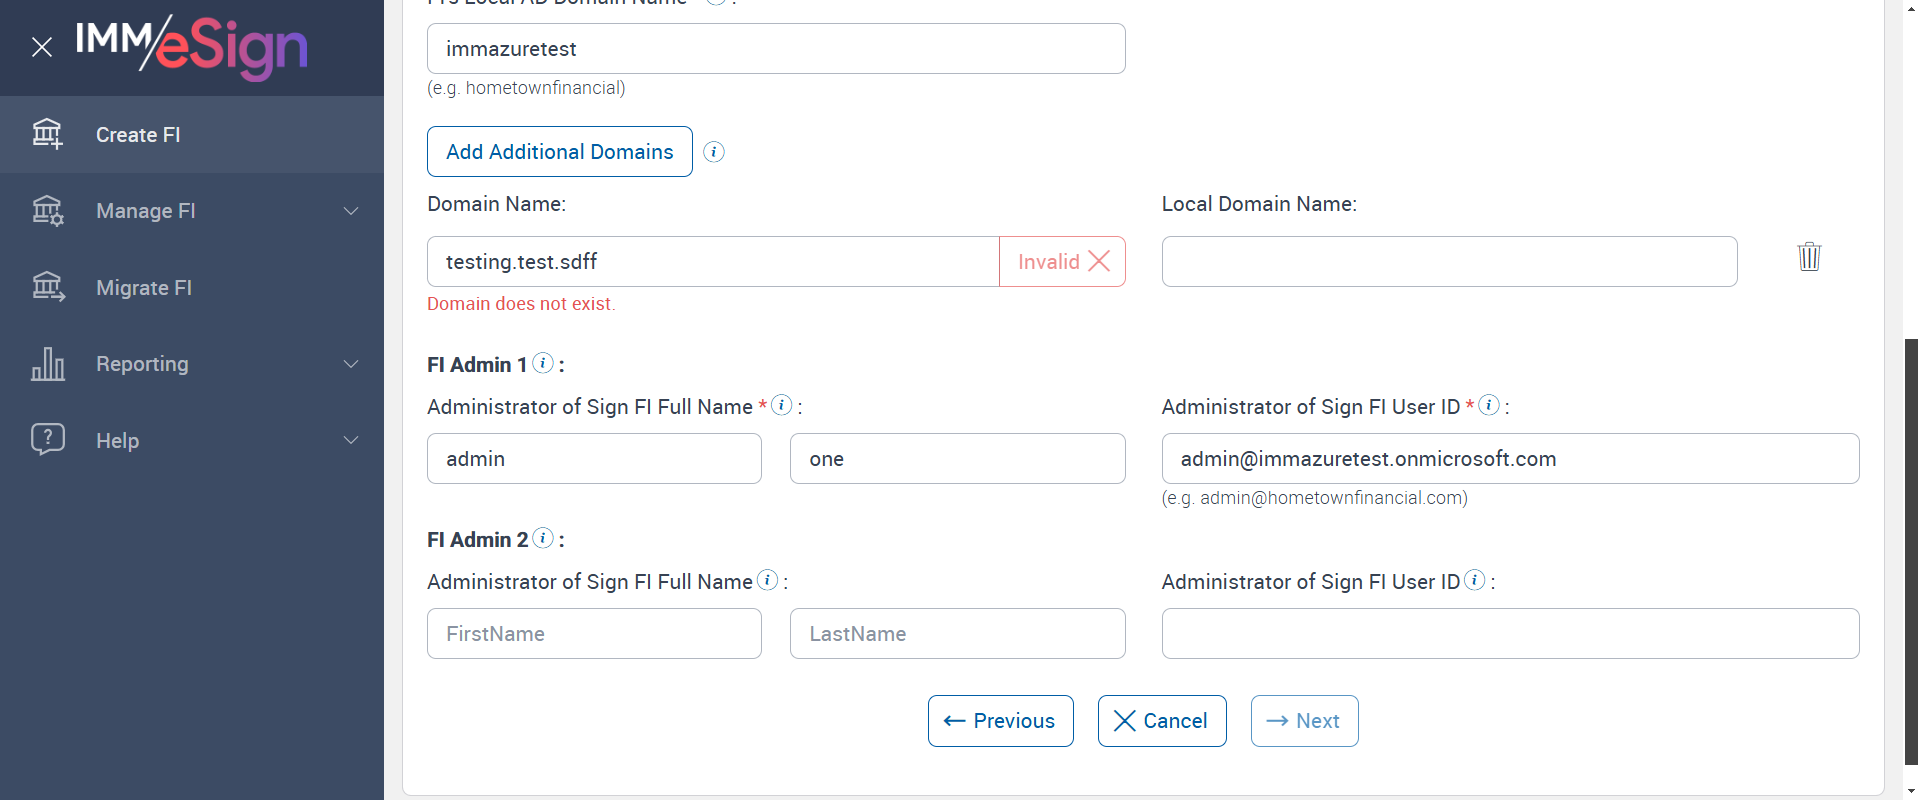The image size is (1920, 800).
Task: Close the sidebar with the X icon
Action: coord(42,47)
